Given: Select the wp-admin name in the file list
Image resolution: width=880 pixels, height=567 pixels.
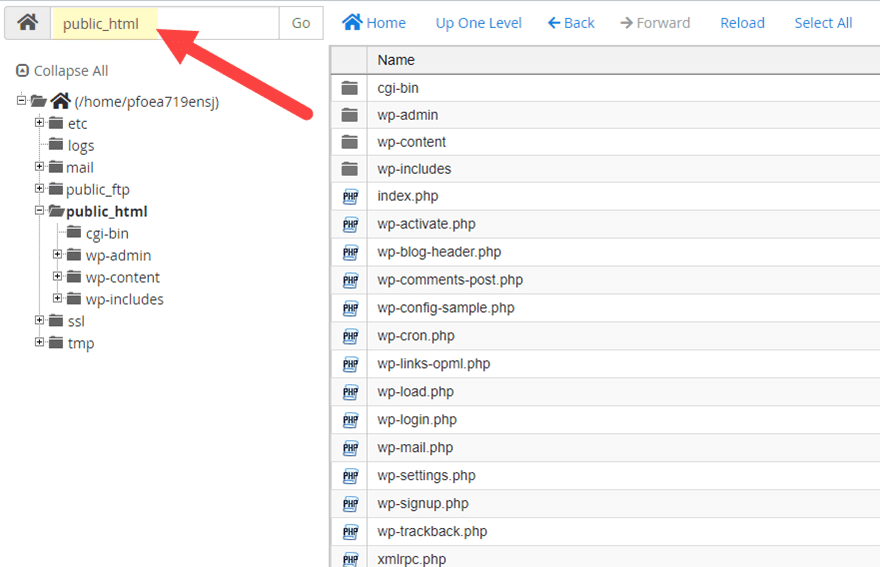Looking at the screenshot, I should [407, 115].
